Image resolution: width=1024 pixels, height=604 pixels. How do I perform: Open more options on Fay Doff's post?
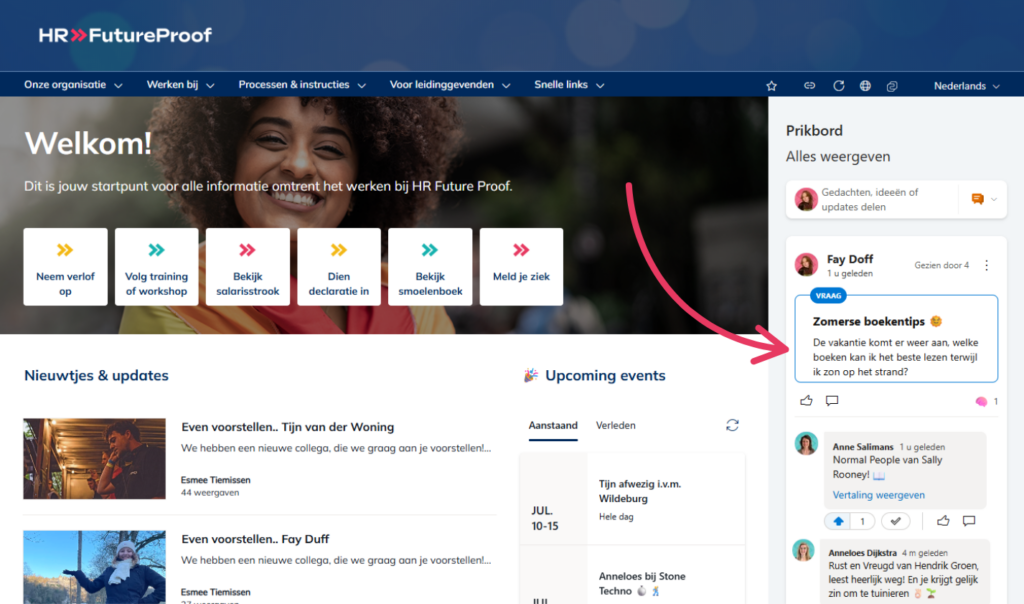[987, 265]
